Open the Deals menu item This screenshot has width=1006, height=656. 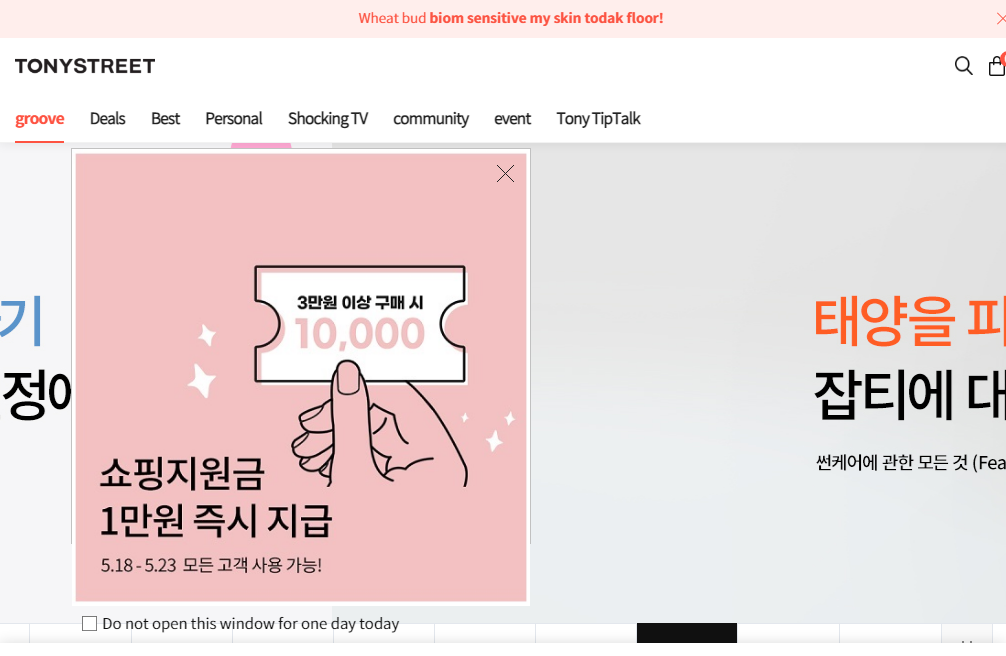coord(107,119)
